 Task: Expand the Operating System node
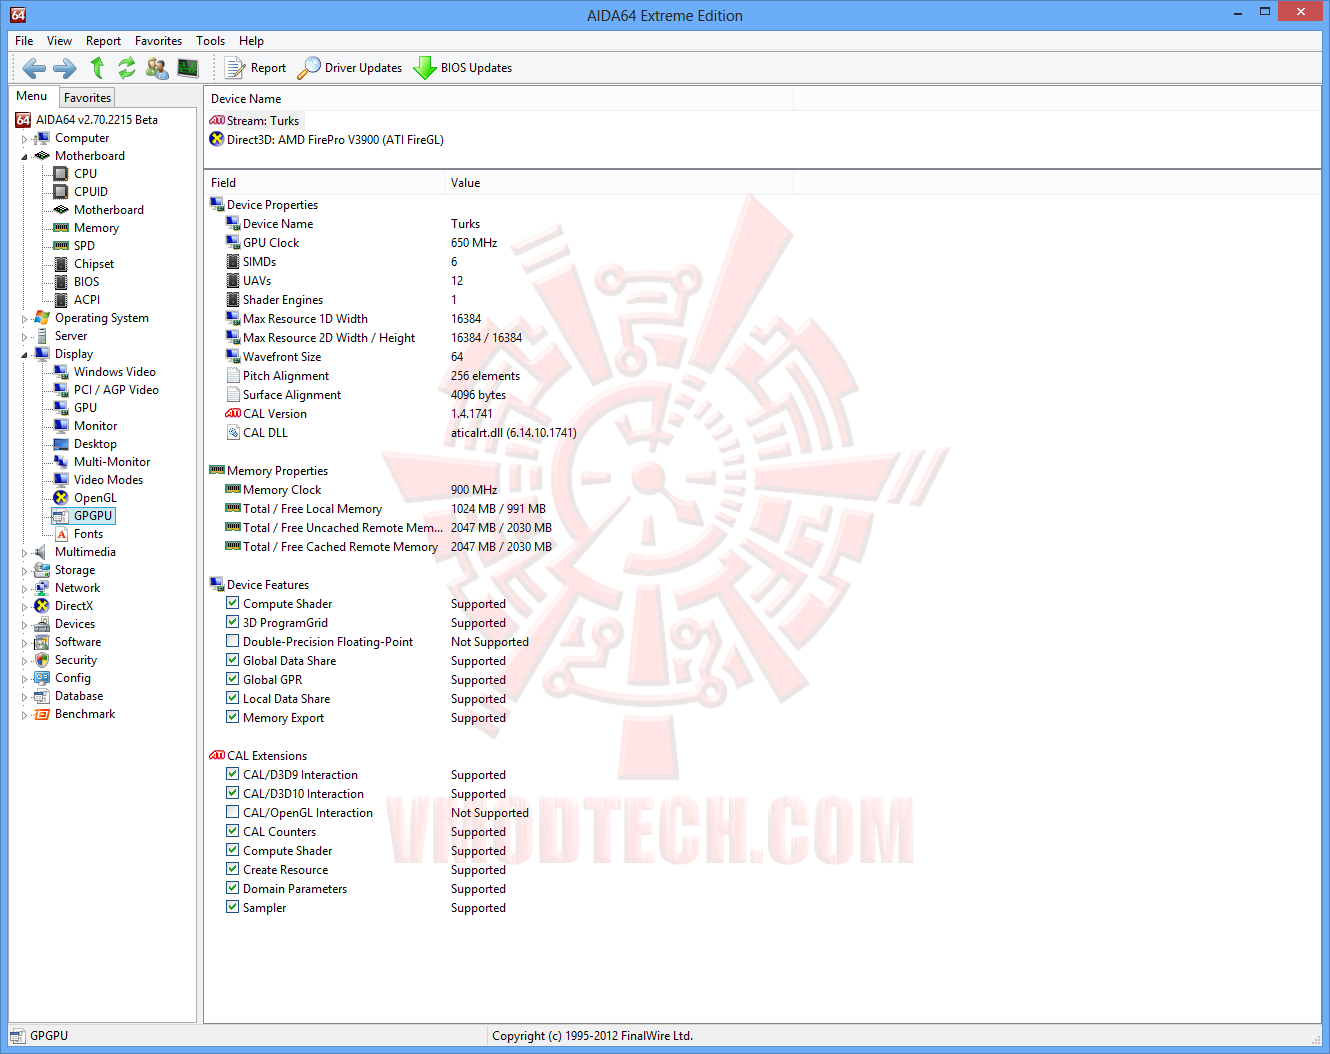pyautogui.click(x=24, y=319)
